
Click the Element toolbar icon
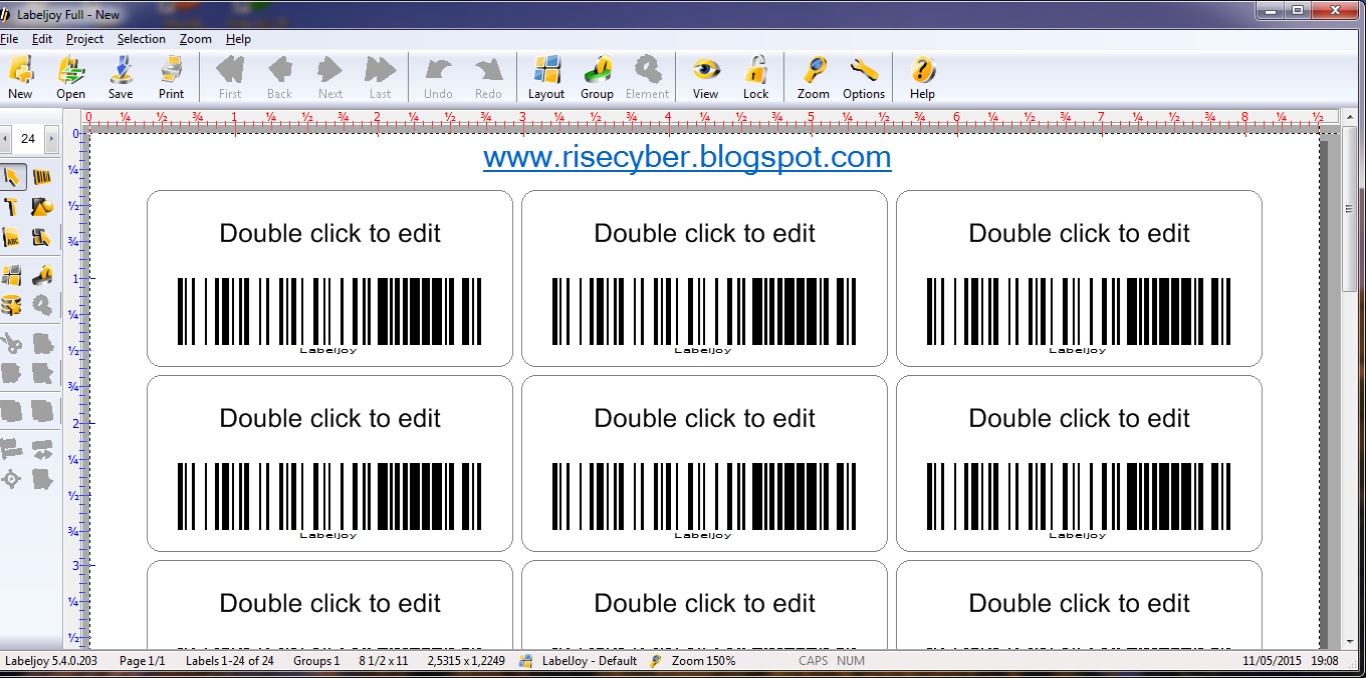tap(647, 78)
